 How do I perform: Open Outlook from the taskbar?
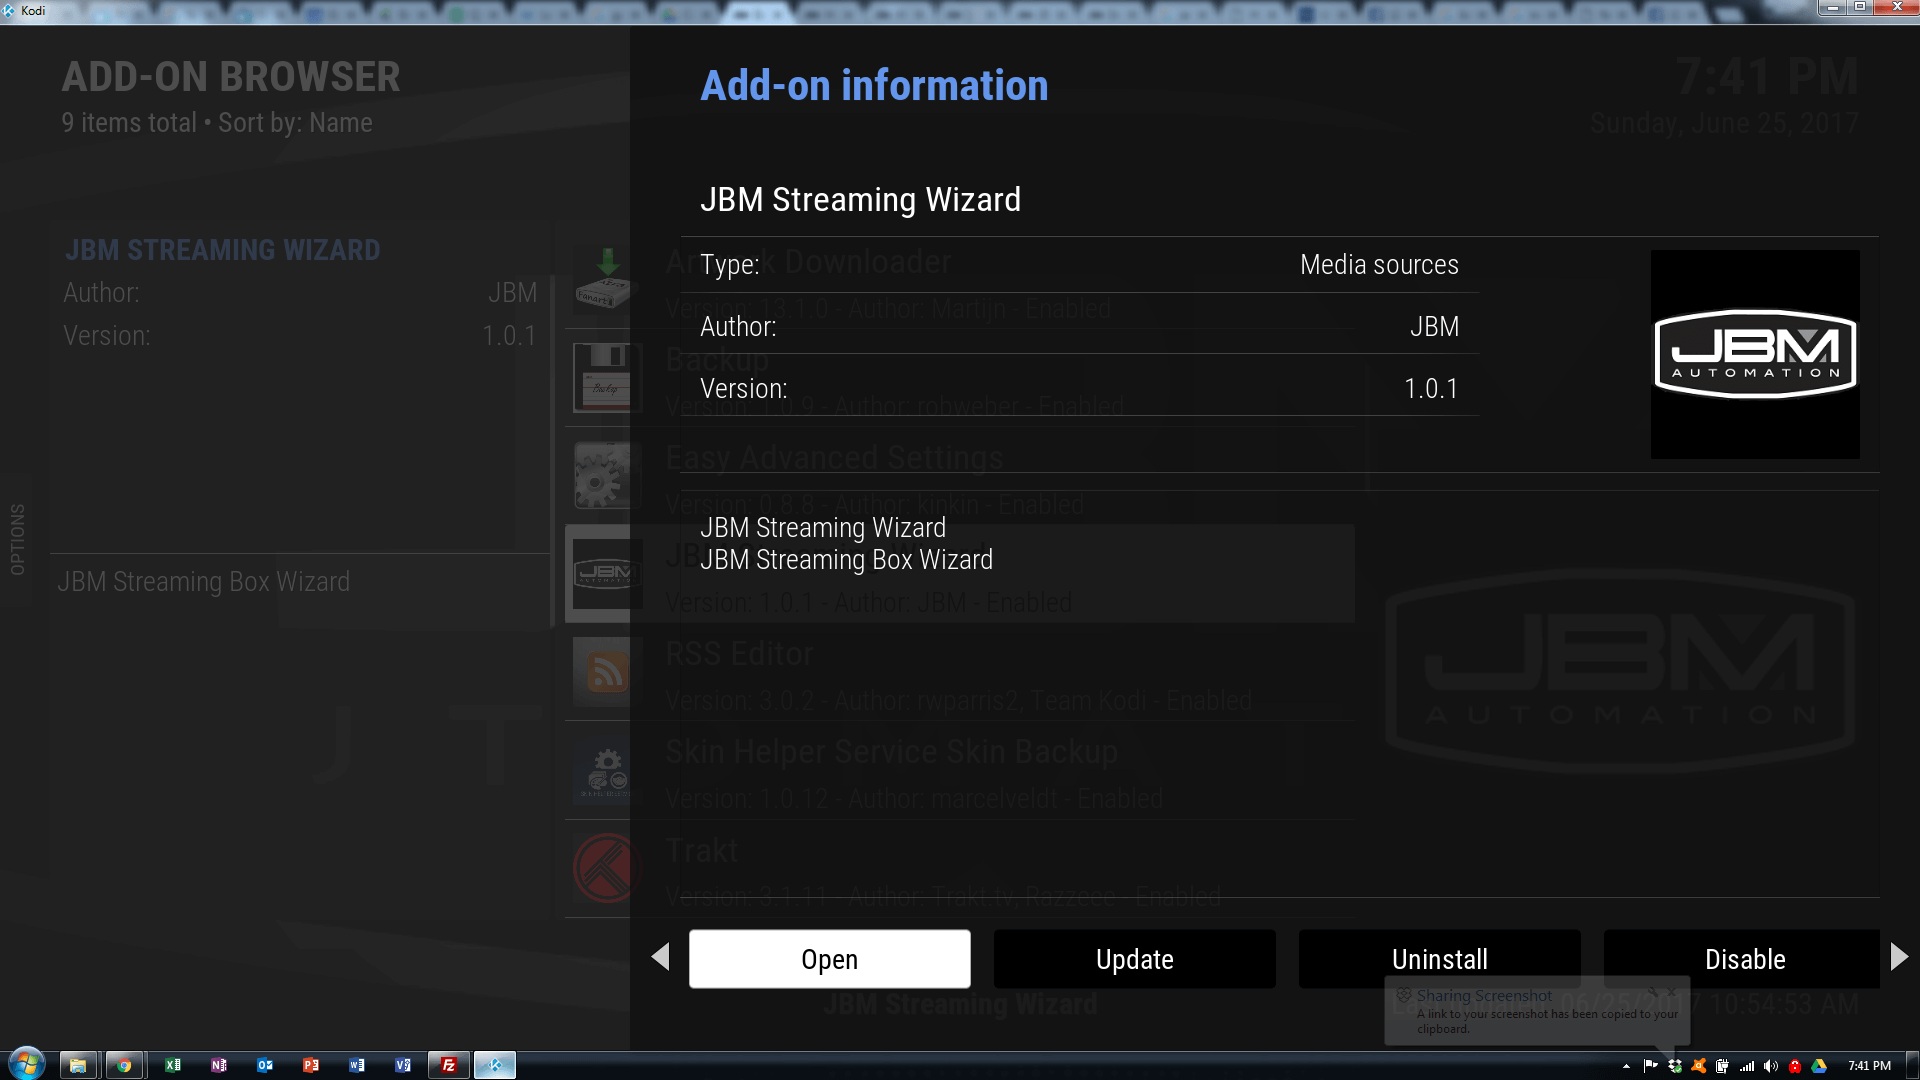265,1065
